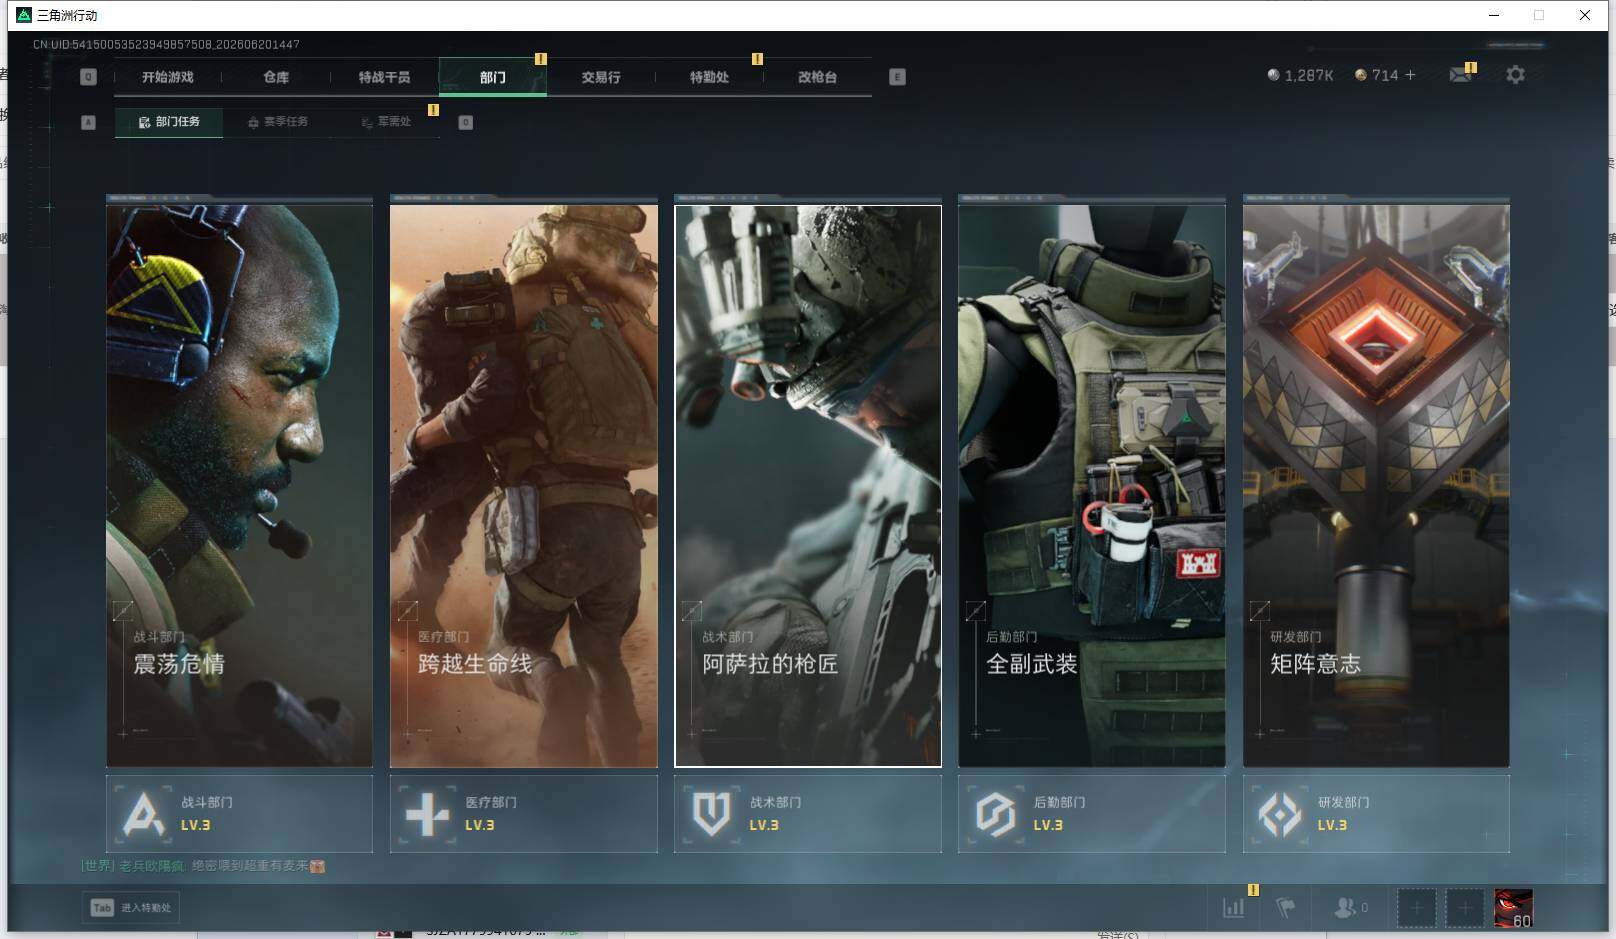Screen dimensions: 1616x939
Task: Switch to the 开始游戏 tab
Action: pyautogui.click(x=167, y=77)
